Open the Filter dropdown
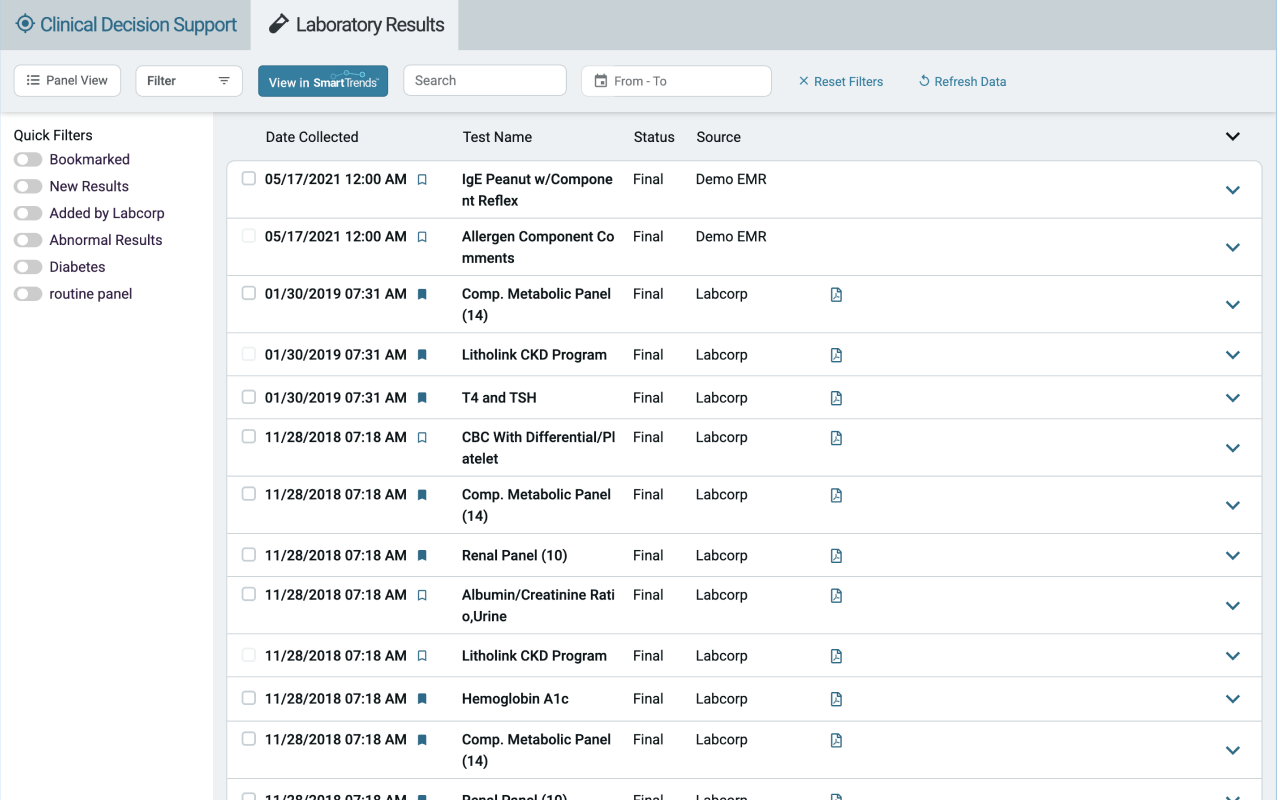This screenshot has height=800, width=1280. click(x=189, y=81)
